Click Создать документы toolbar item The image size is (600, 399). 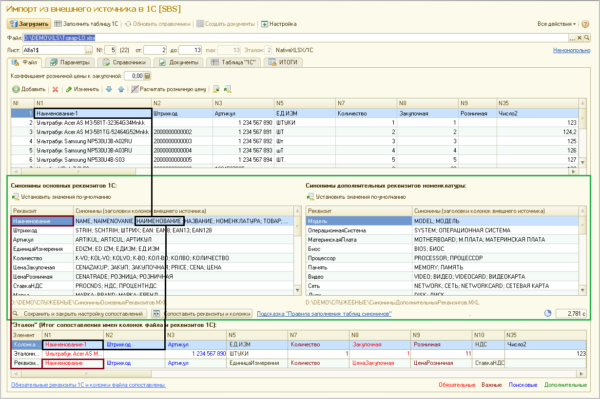pyautogui.click(x=226, y=24)
